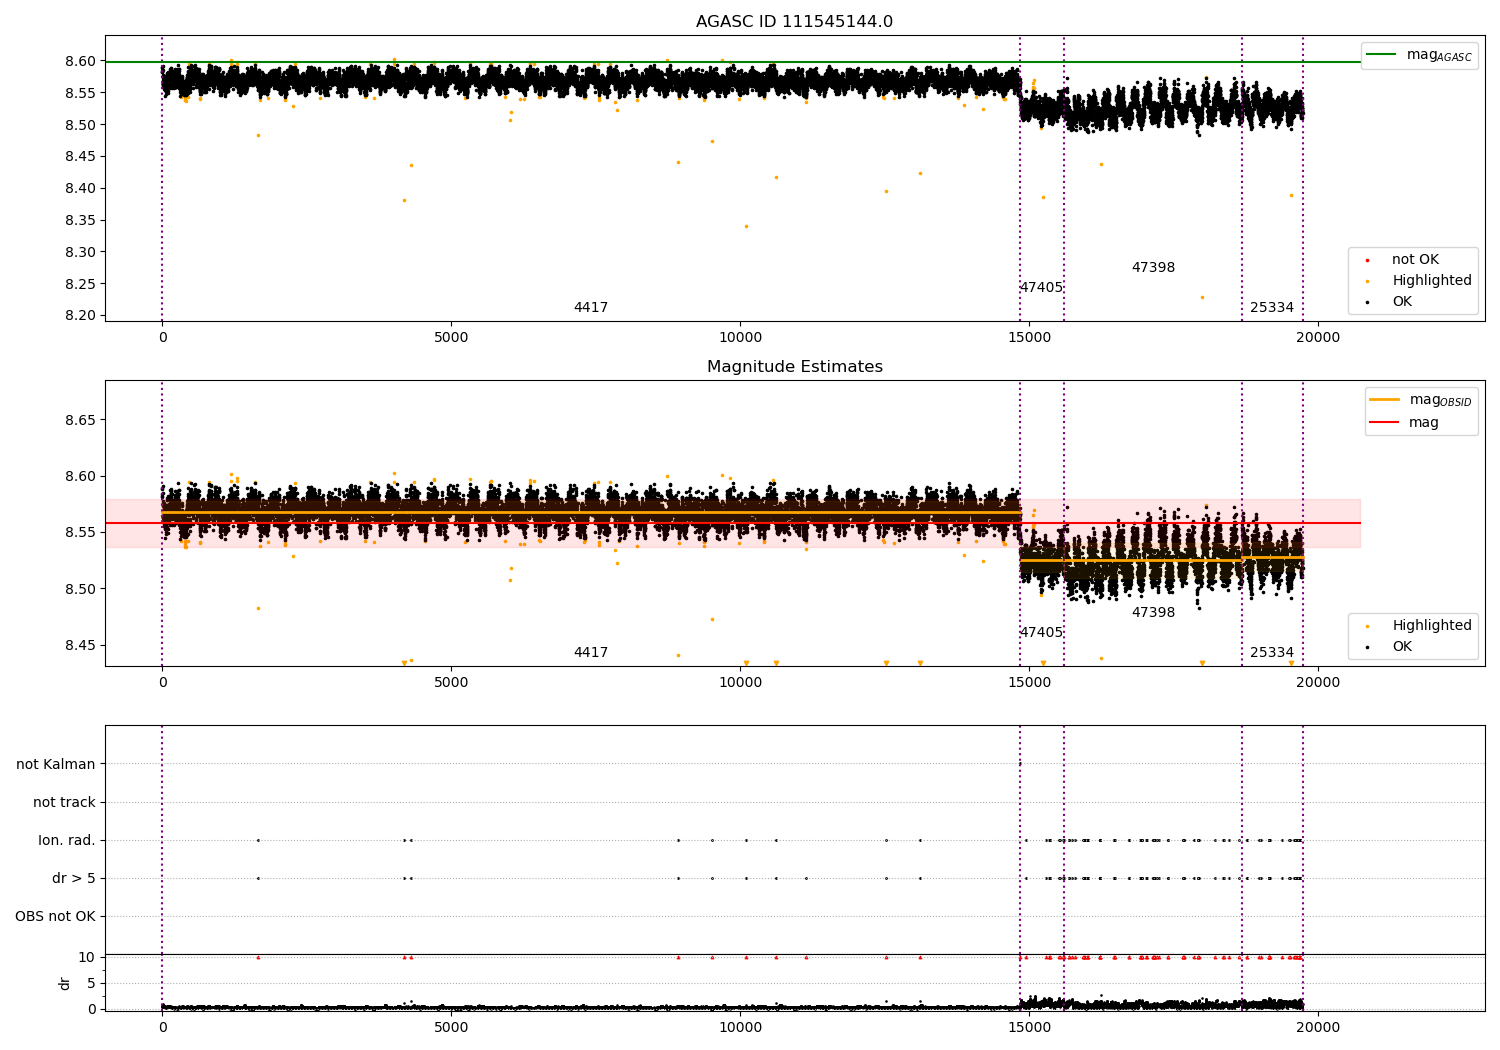Click obsid "47405" annotation in middle plot

(x=1041, y=633)
